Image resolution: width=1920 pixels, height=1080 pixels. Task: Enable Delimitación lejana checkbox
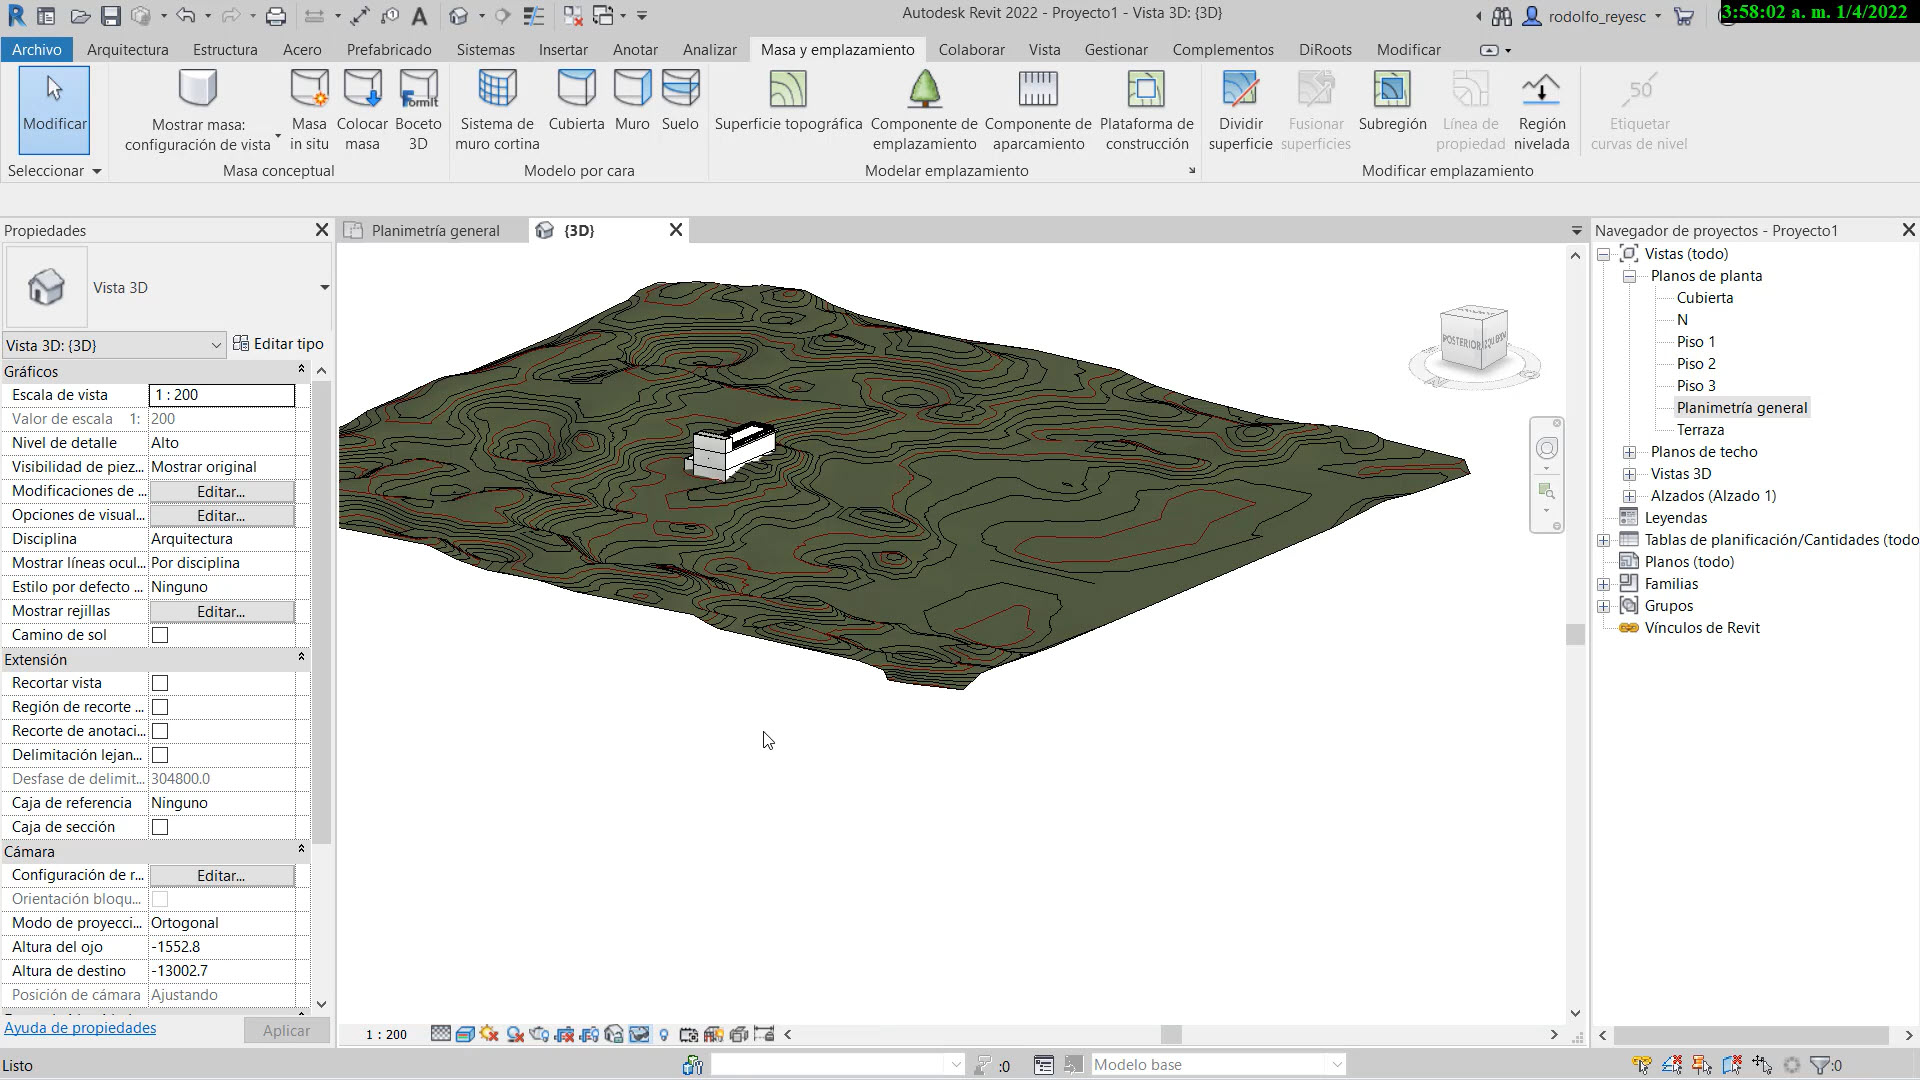[160, 755]
